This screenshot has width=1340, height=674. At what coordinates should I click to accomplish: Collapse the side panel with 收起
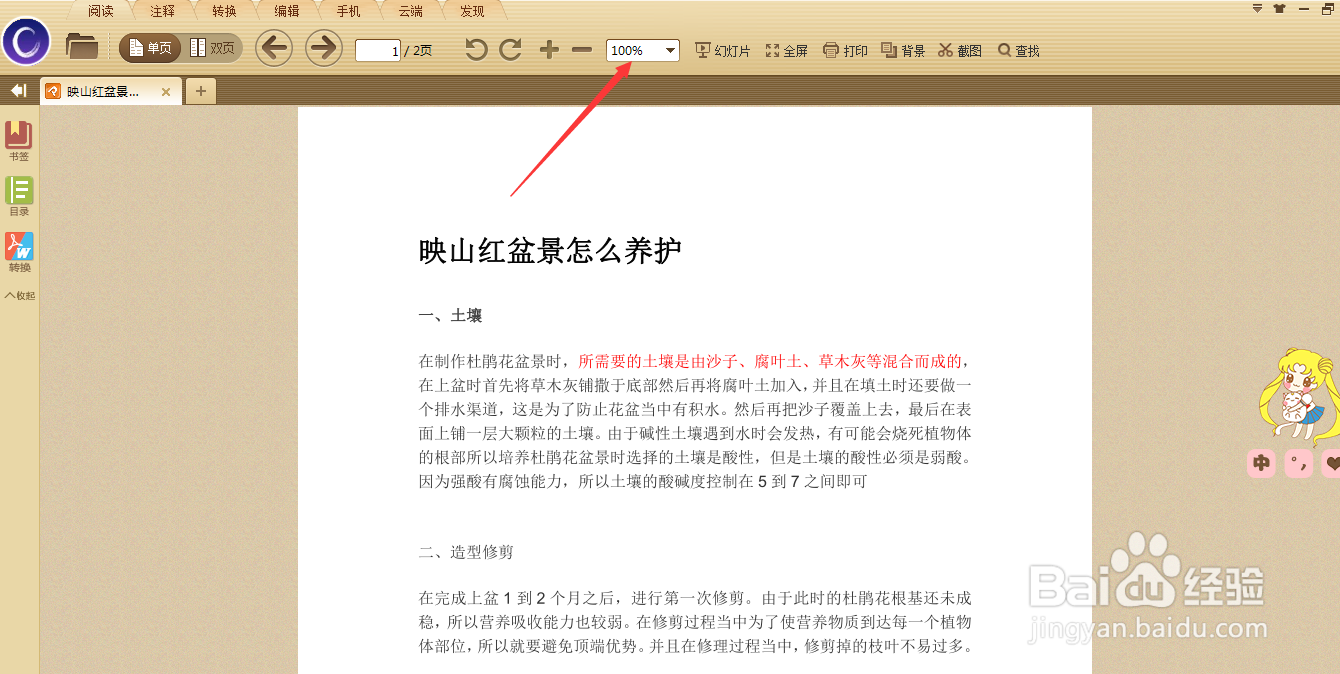(x=19, y=296)
